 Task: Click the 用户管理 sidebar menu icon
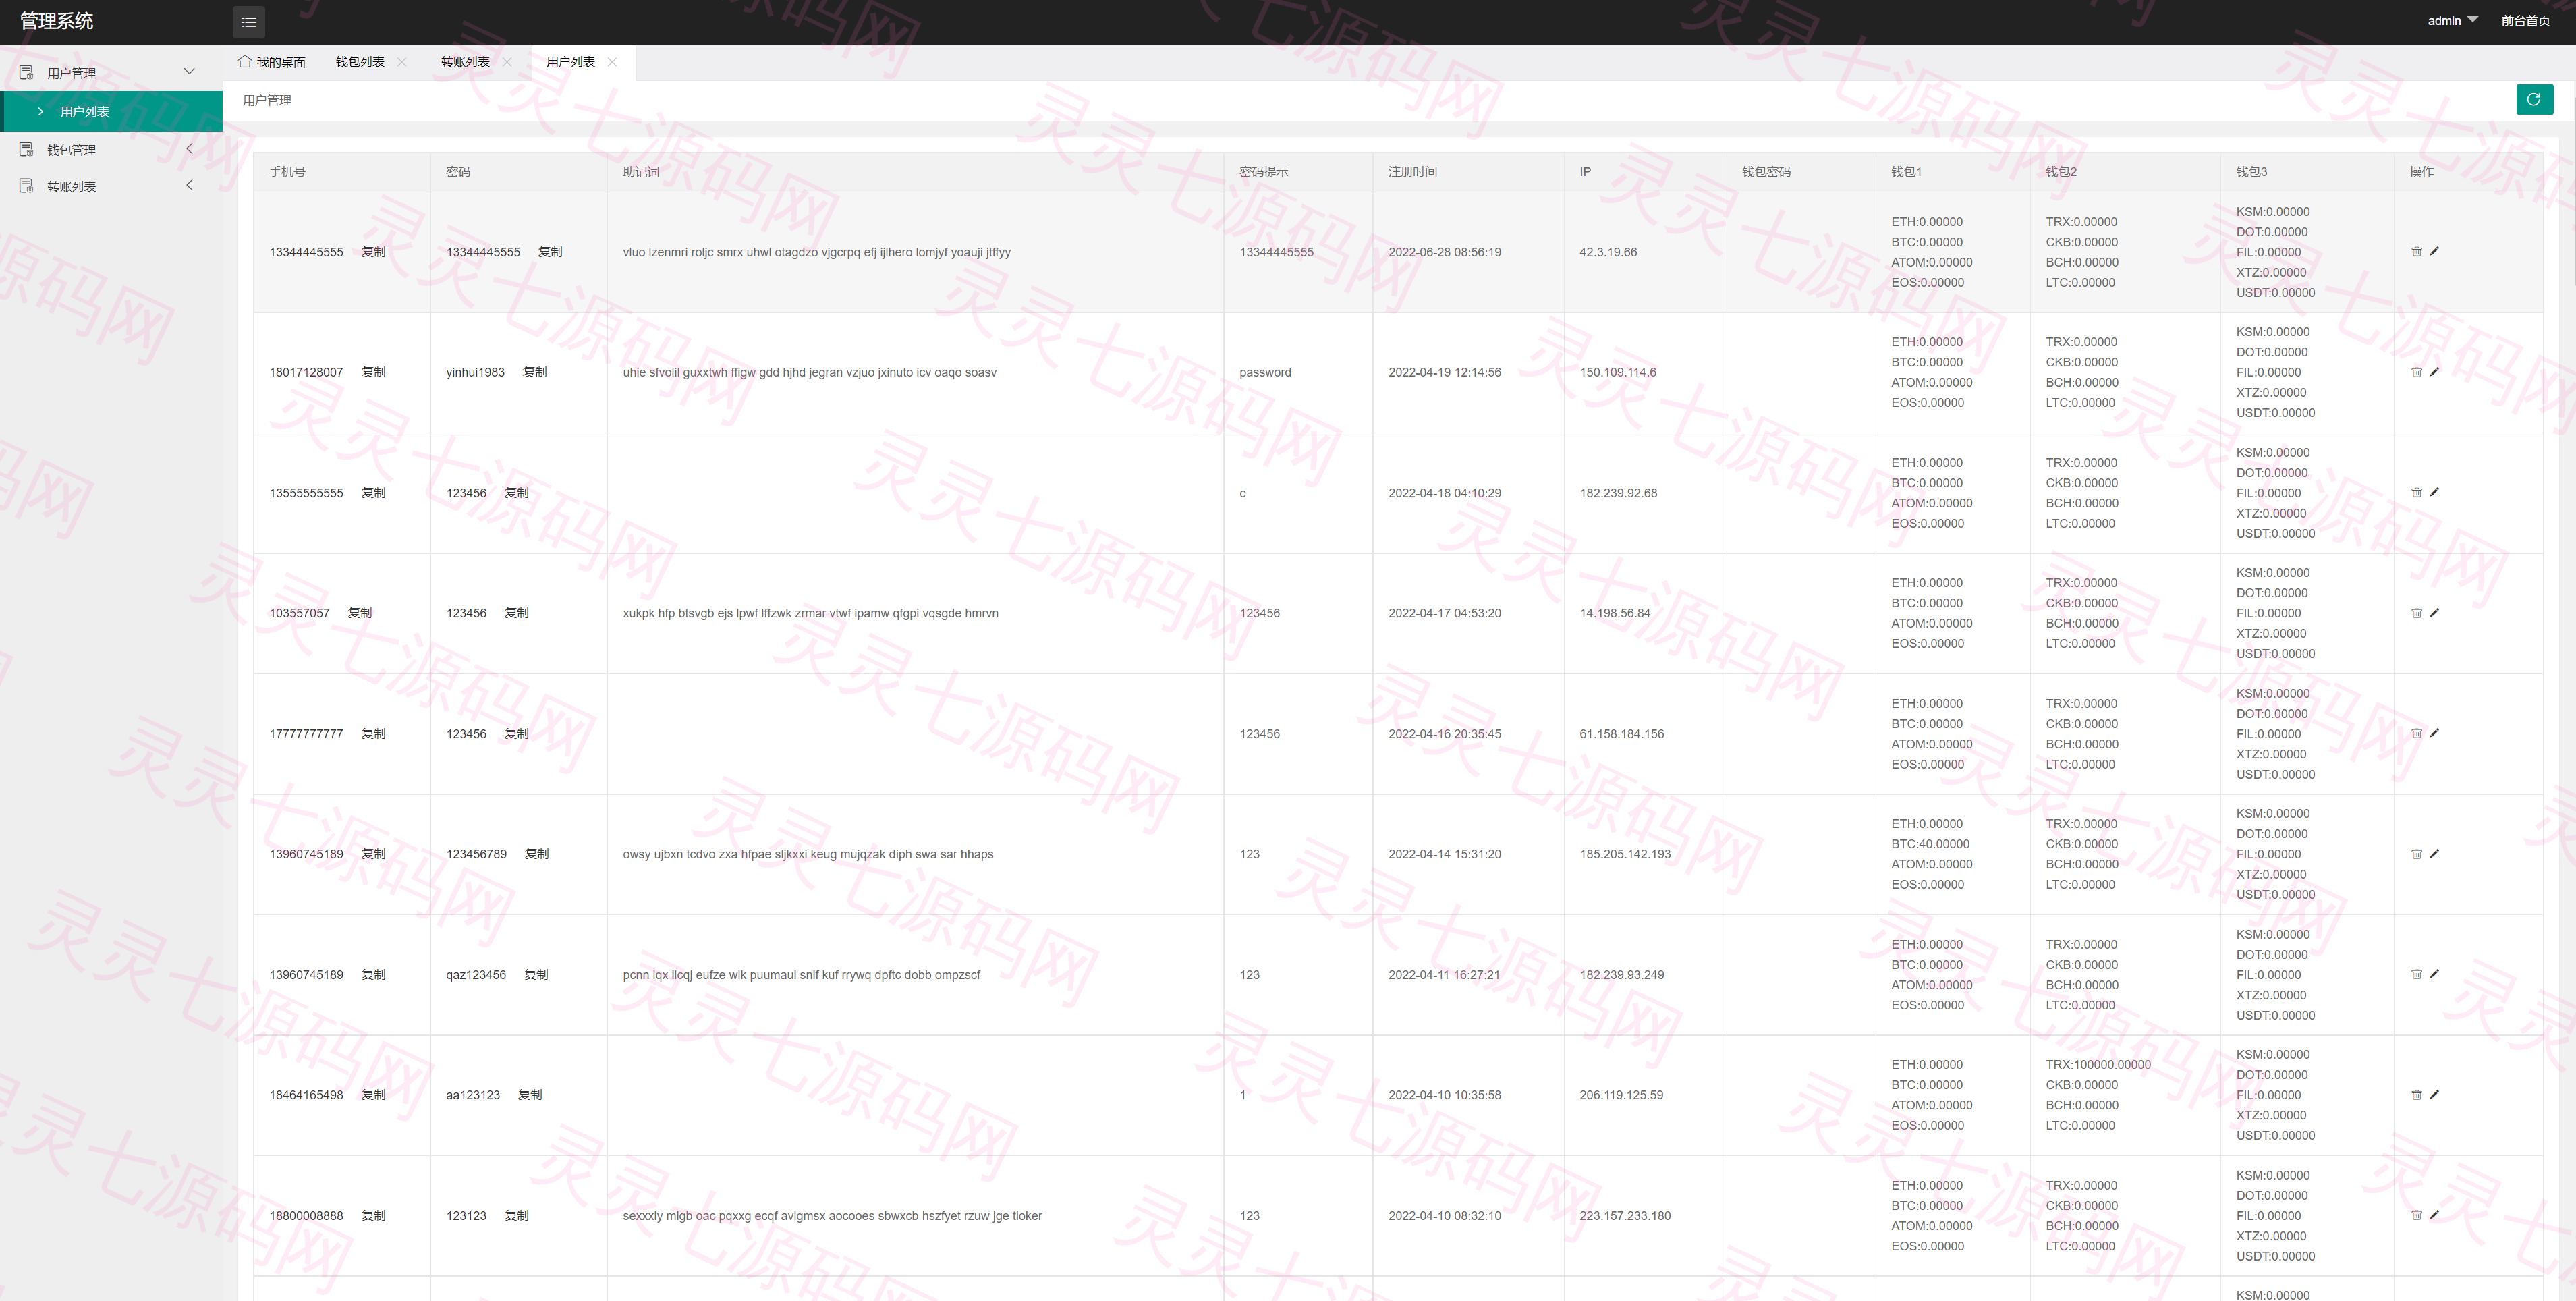click(x=27, y=72)
